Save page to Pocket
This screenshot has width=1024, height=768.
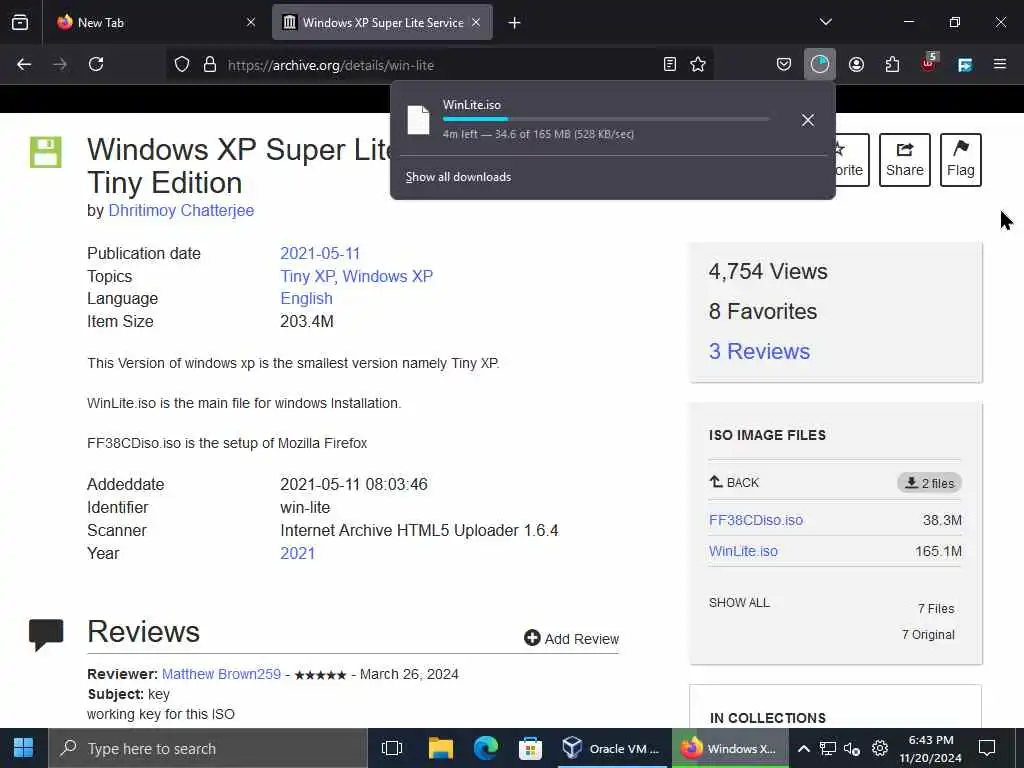pyautogui.click(x=784, y=64)
